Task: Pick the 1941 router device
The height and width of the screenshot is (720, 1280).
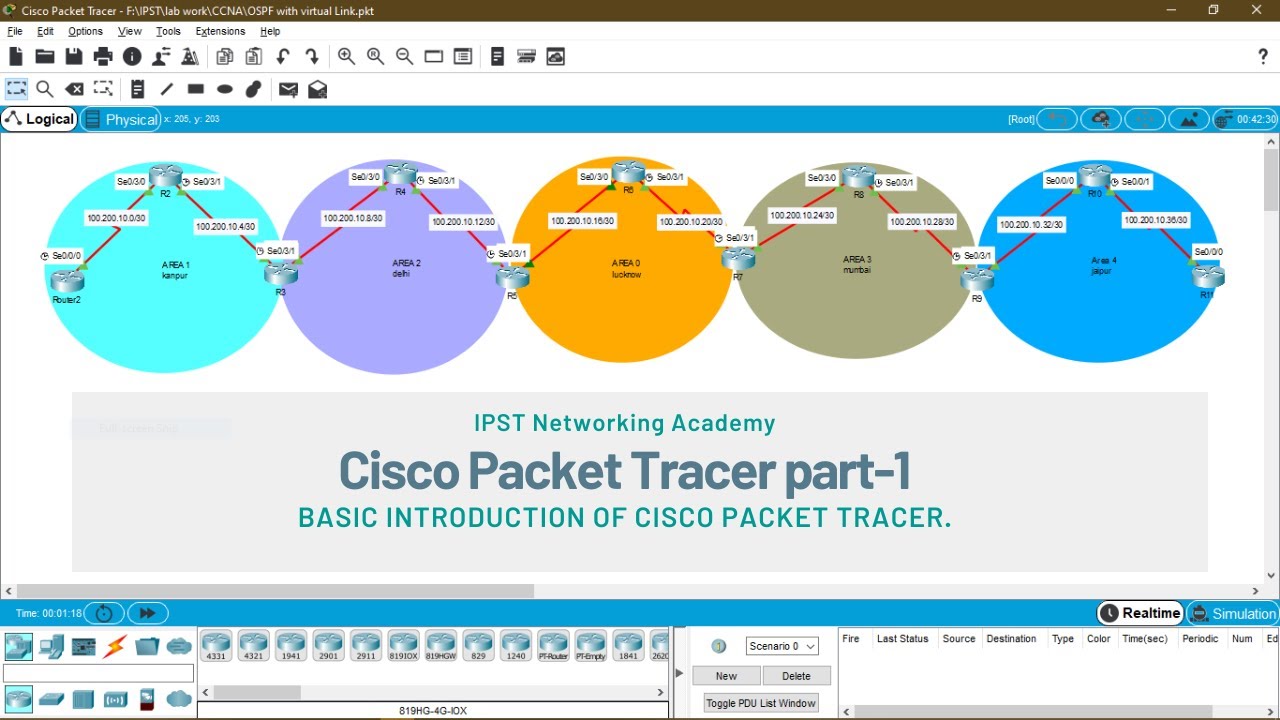Action: pyautogui.click(x=291, y=646)
